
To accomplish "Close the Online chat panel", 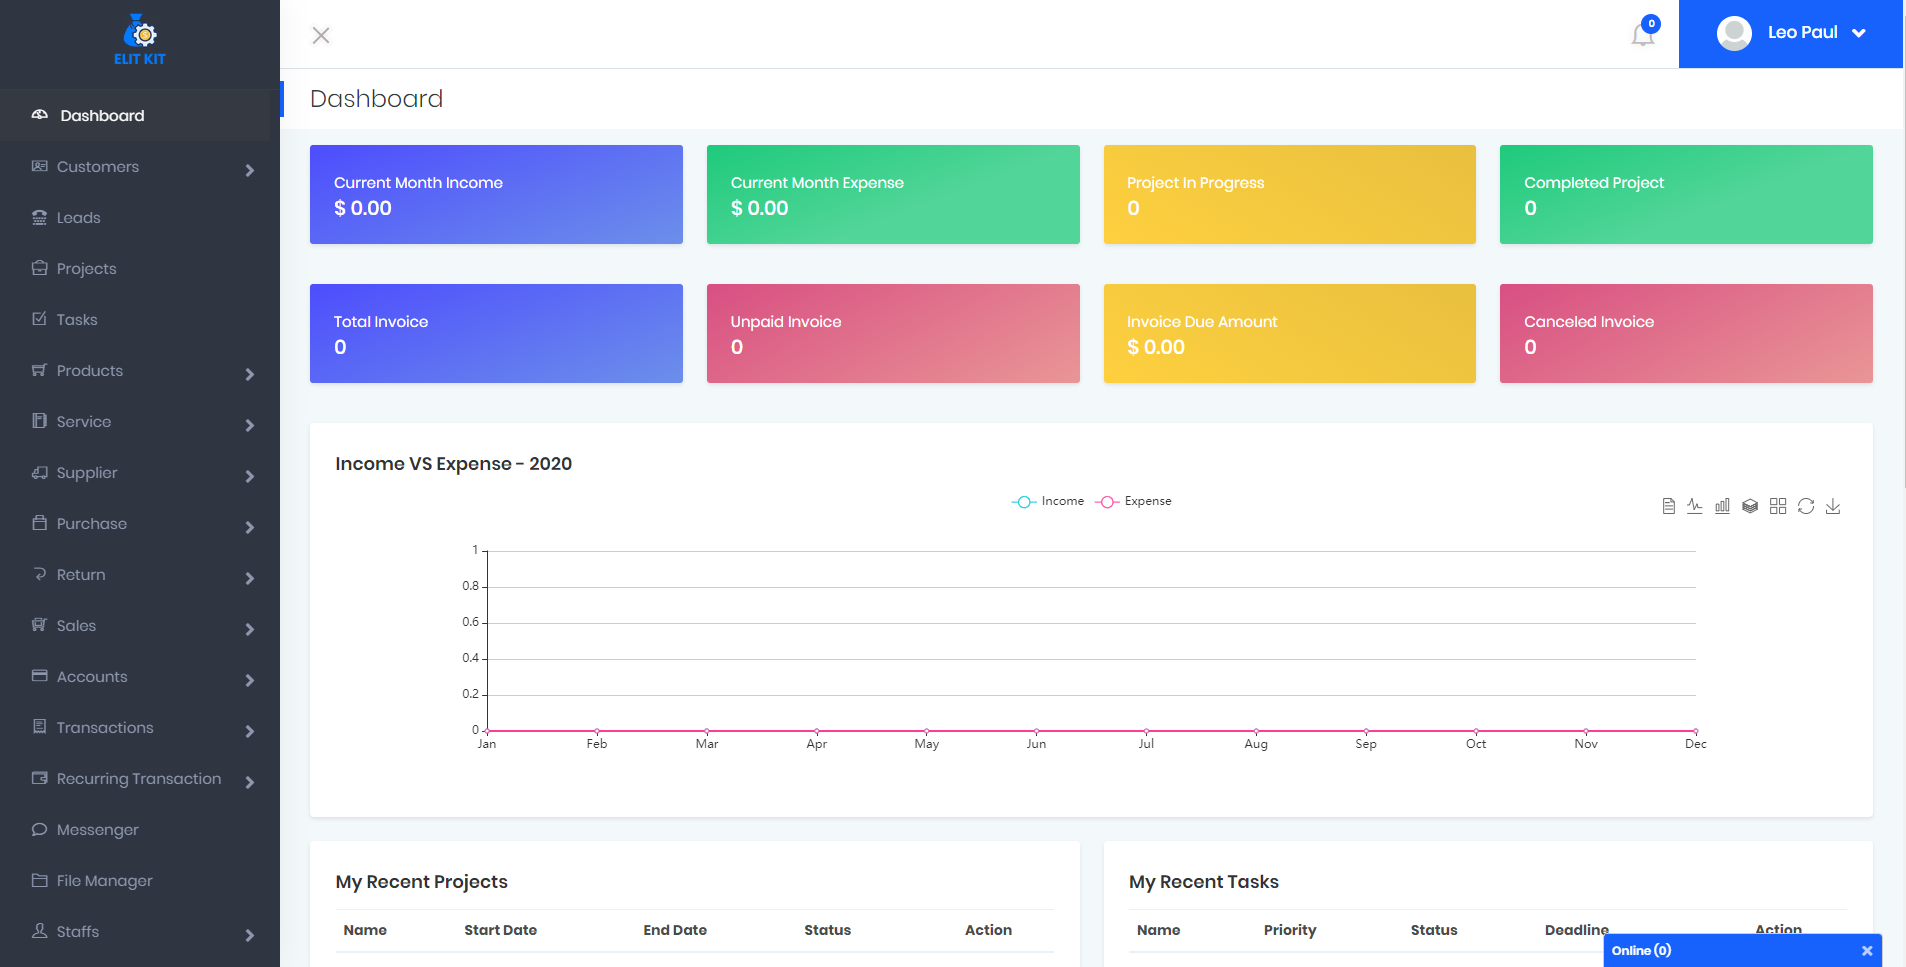I will tap(1866, 951).
